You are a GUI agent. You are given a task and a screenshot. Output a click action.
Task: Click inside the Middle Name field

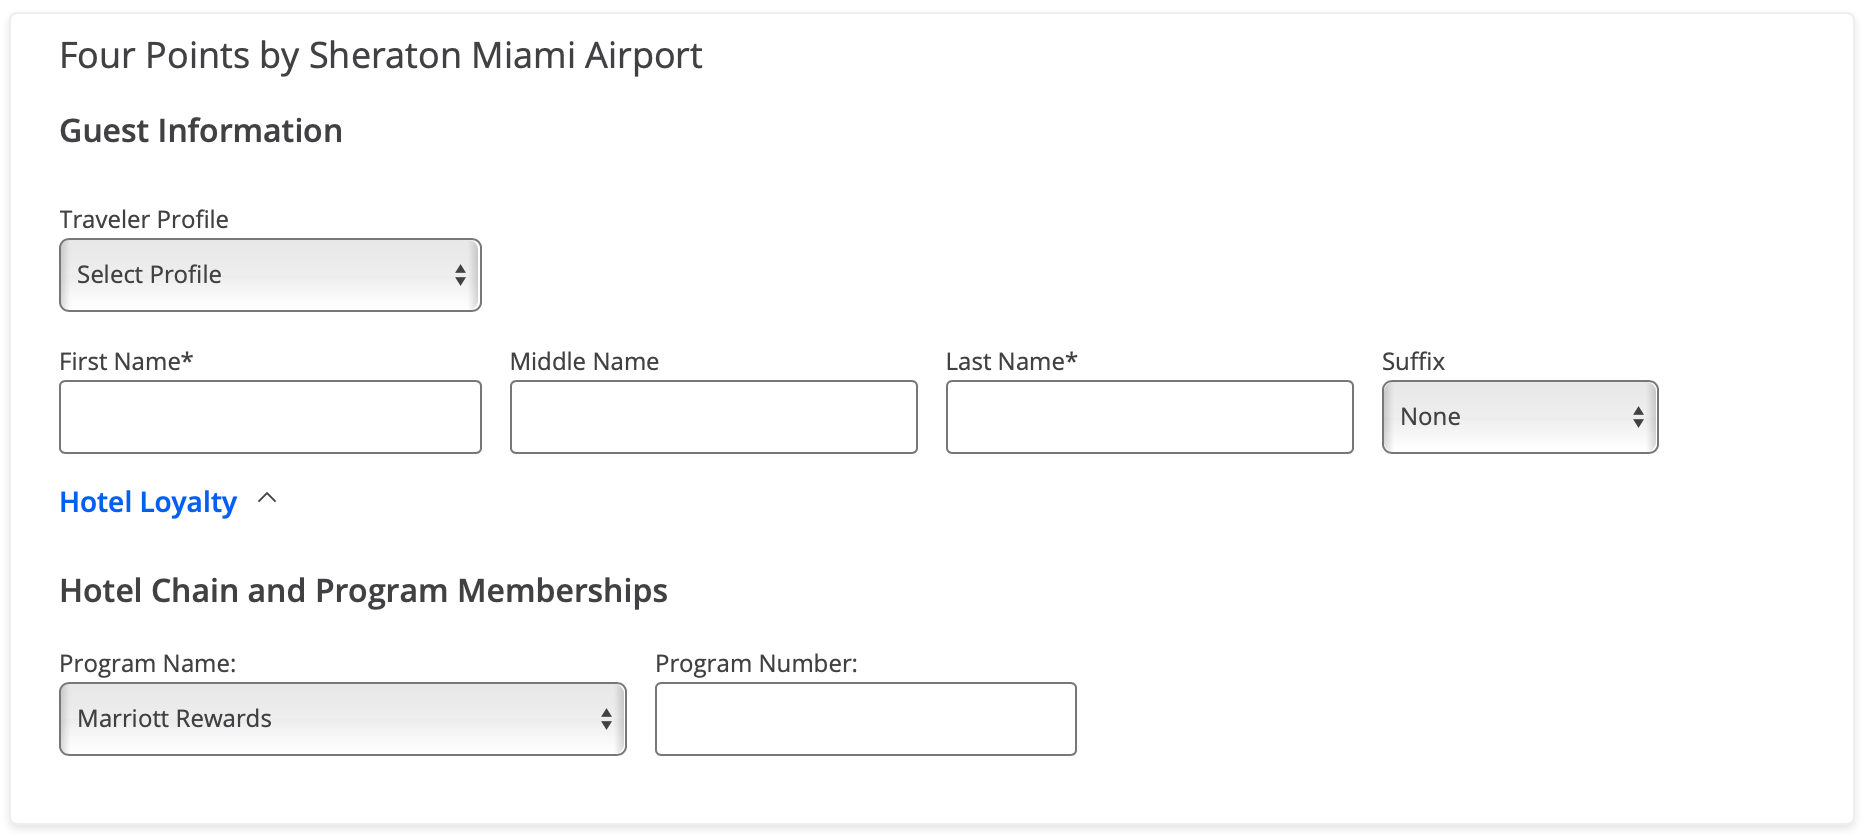click(713, 417)
